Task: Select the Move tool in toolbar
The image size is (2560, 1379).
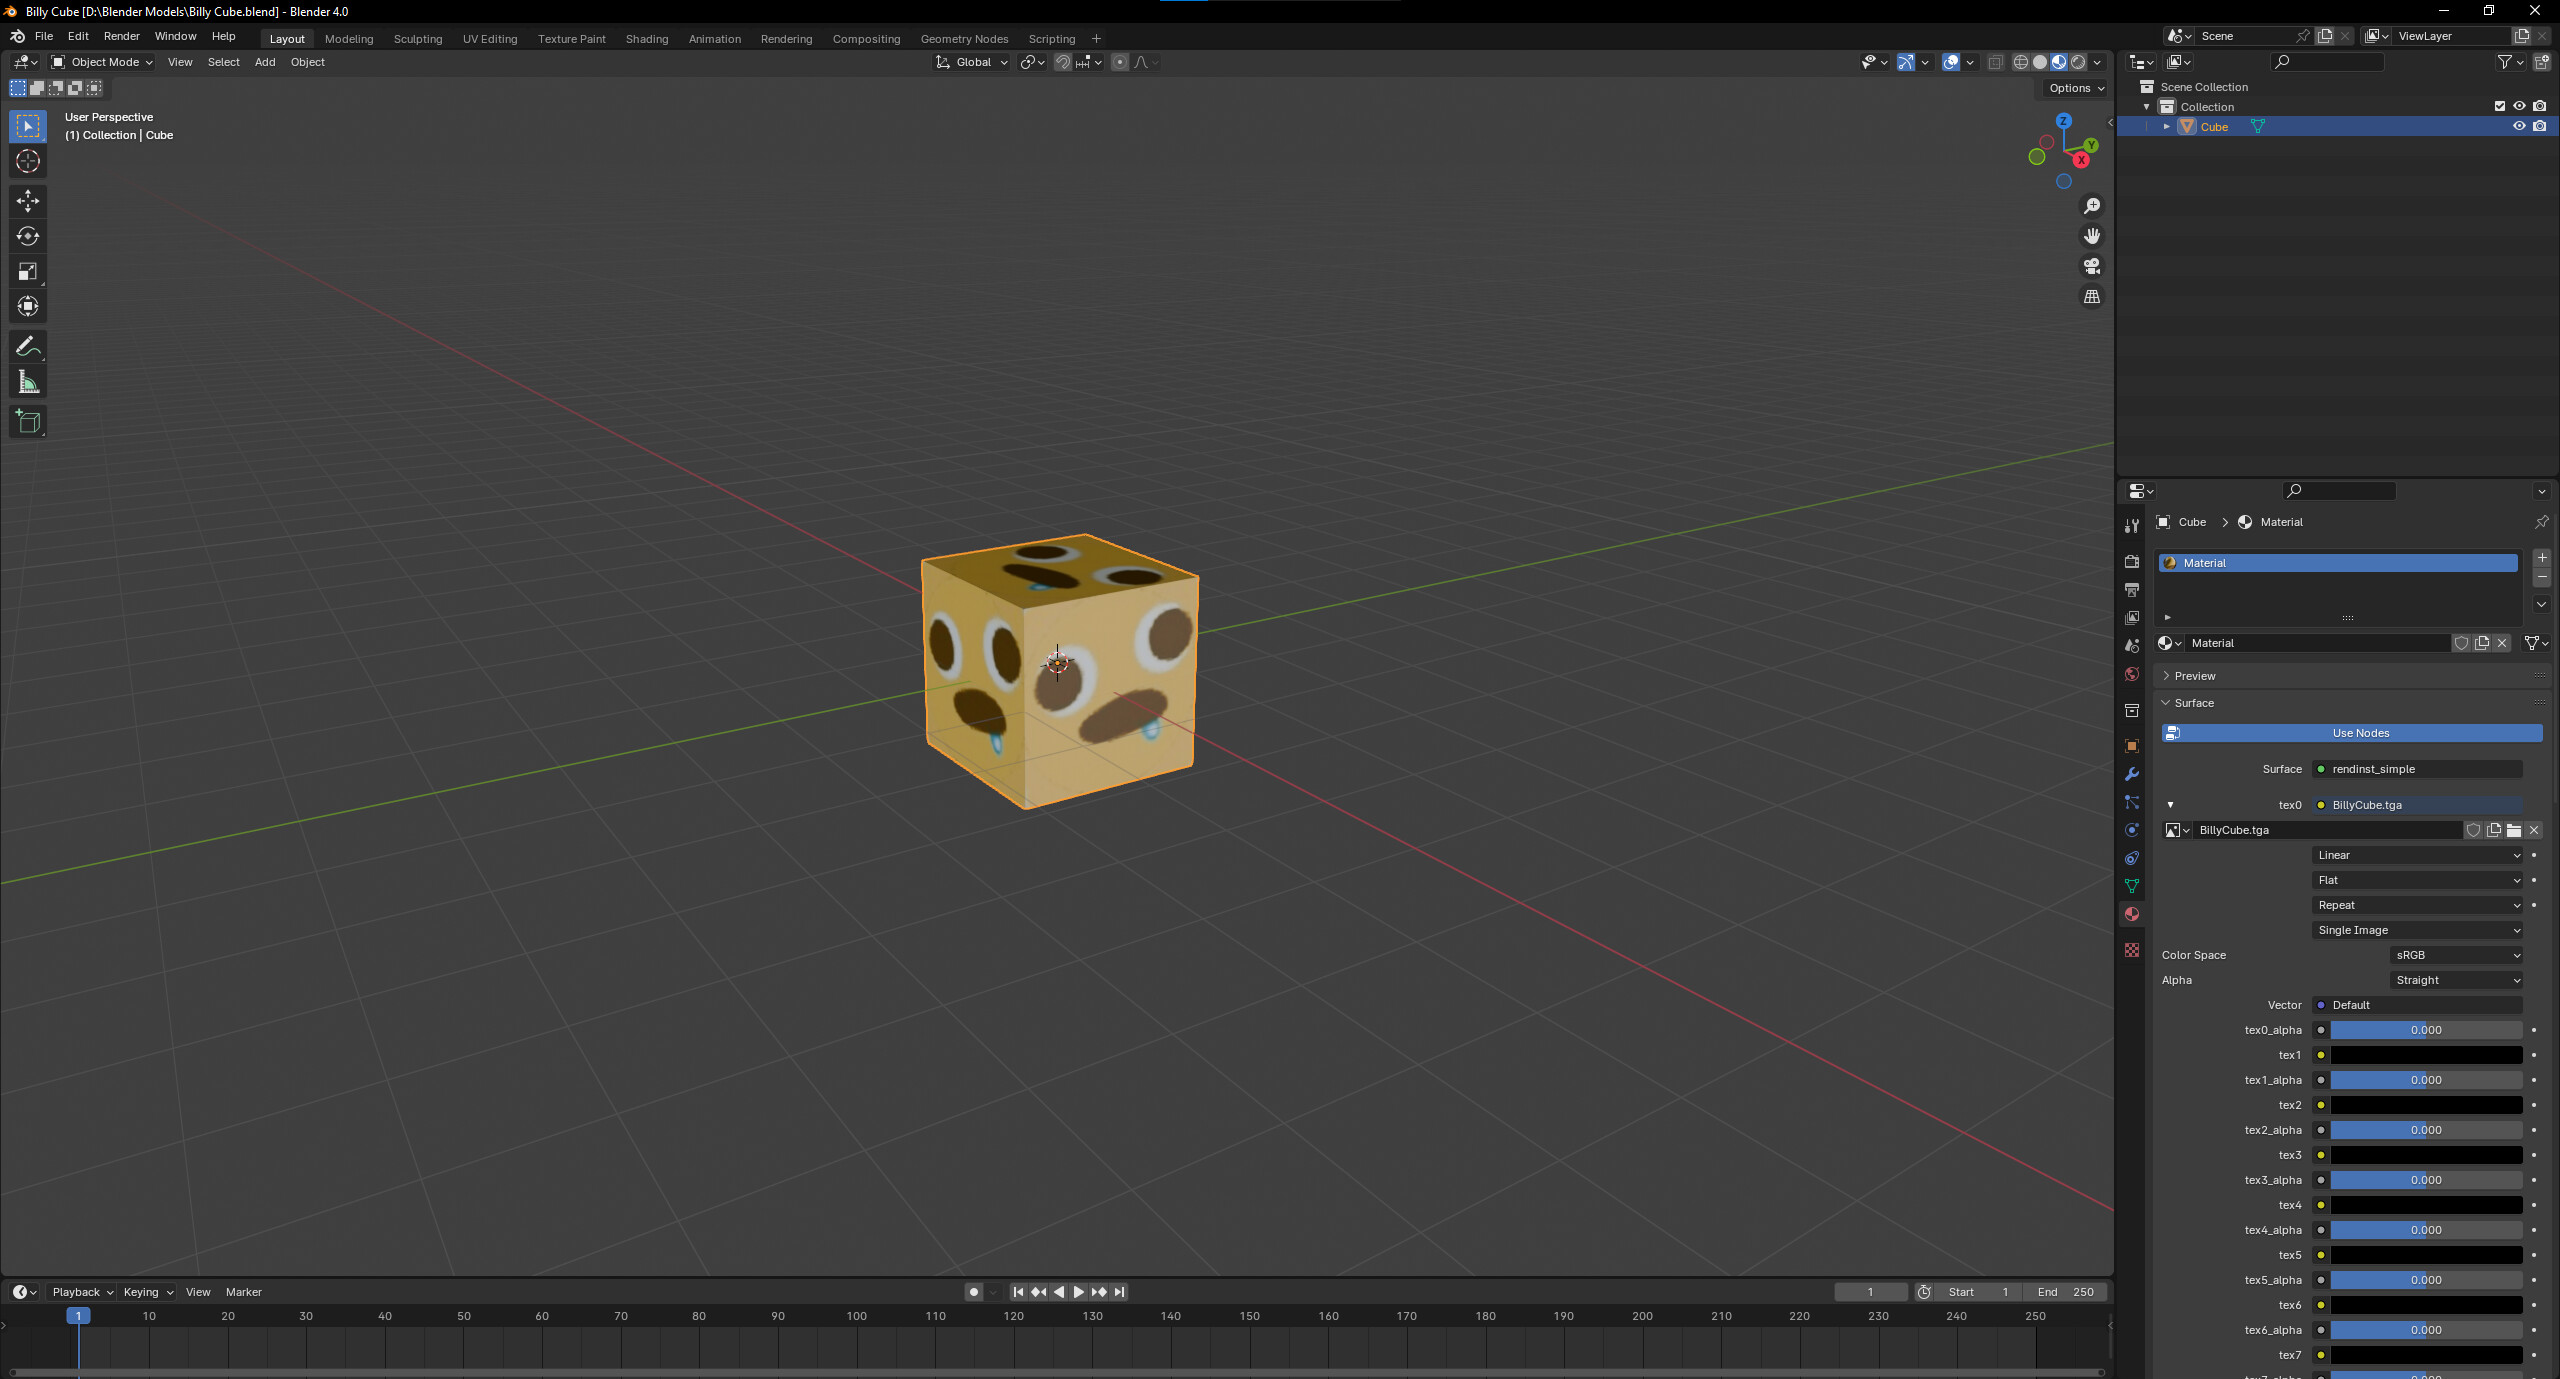Action: (x=28, y=201)
